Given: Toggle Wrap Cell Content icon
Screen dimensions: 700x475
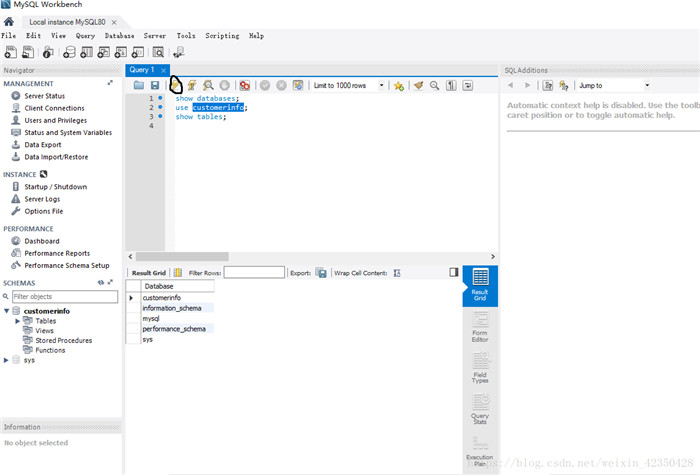Looking at the screenshot, I should point(396,272).
